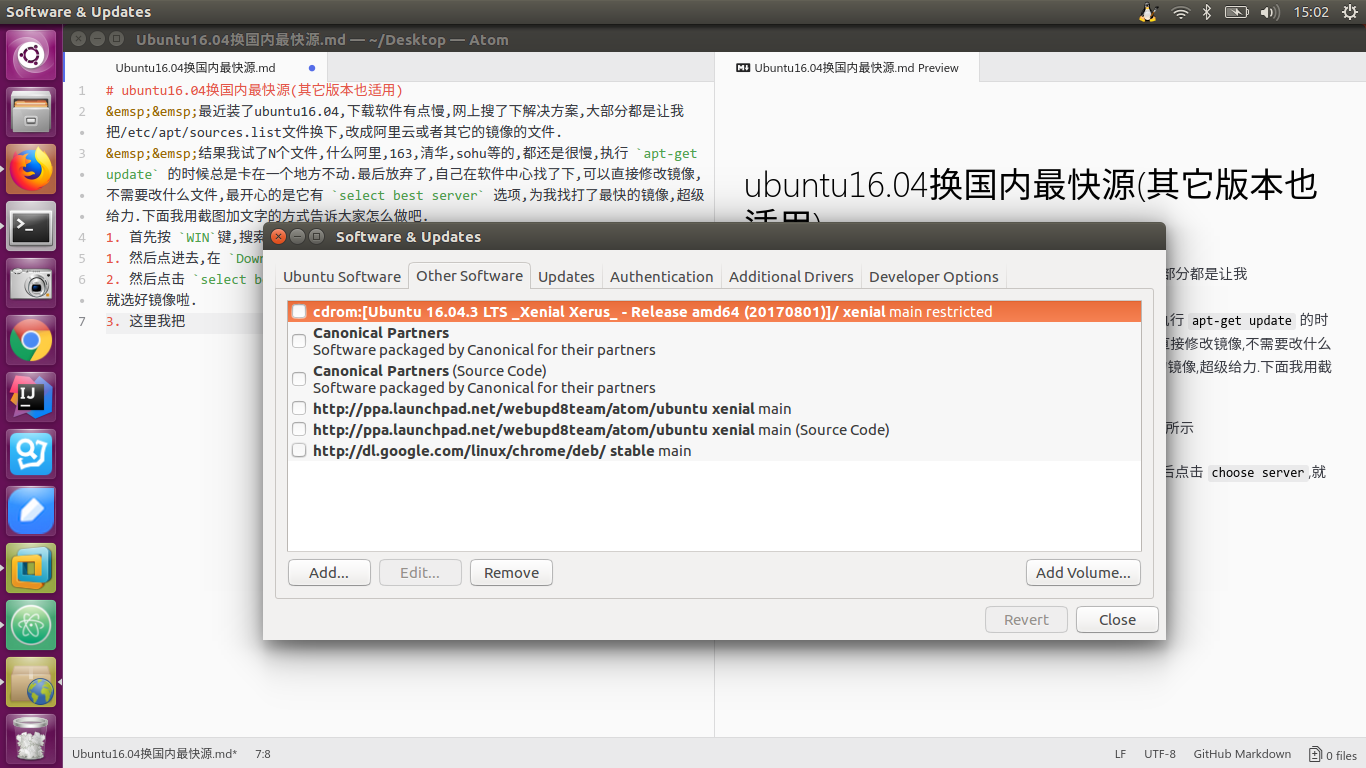The width and height of the screenshot is (1366, 768).
Task: Check the battery indicator in top panel
Action: [x=1237, y=12]
